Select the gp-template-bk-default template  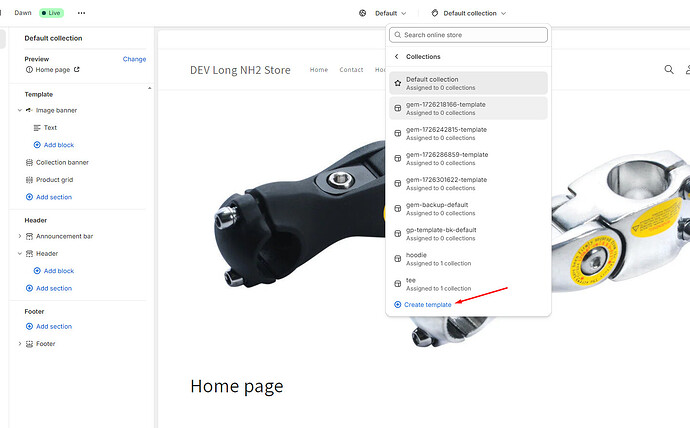pos(468,234)
